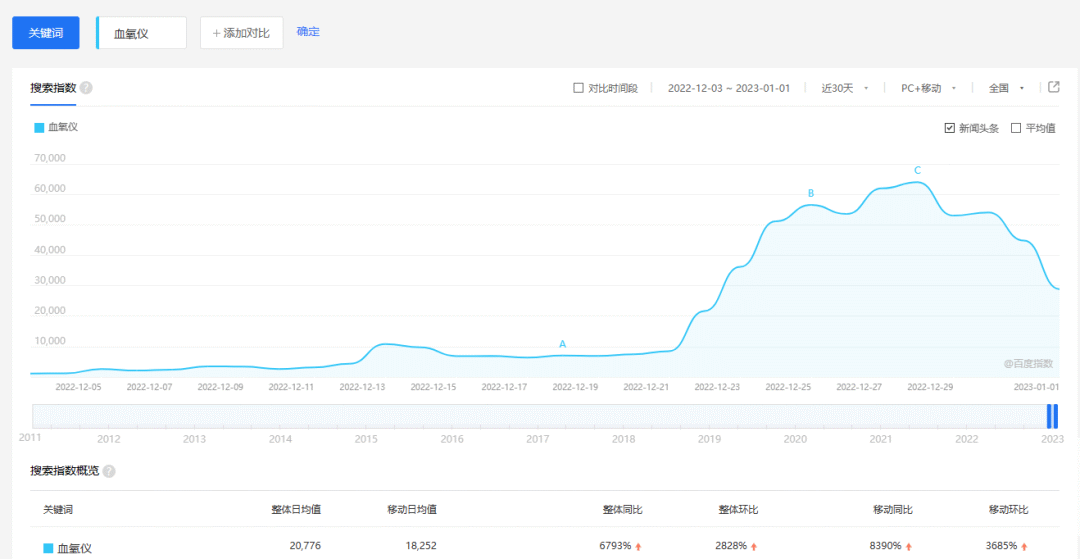1080x559 pixels.
Task: Uncheck the 新闻头条 checkbox
Action: pos(950,128)
